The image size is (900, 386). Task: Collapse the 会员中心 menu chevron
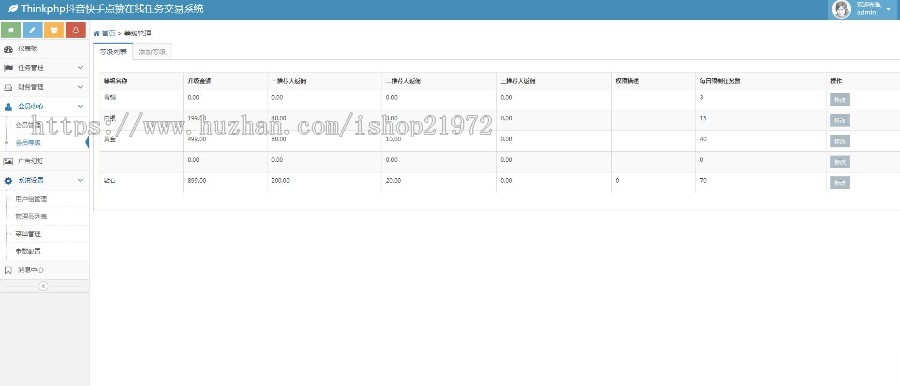pyautogui.click(x=80, y=106)
